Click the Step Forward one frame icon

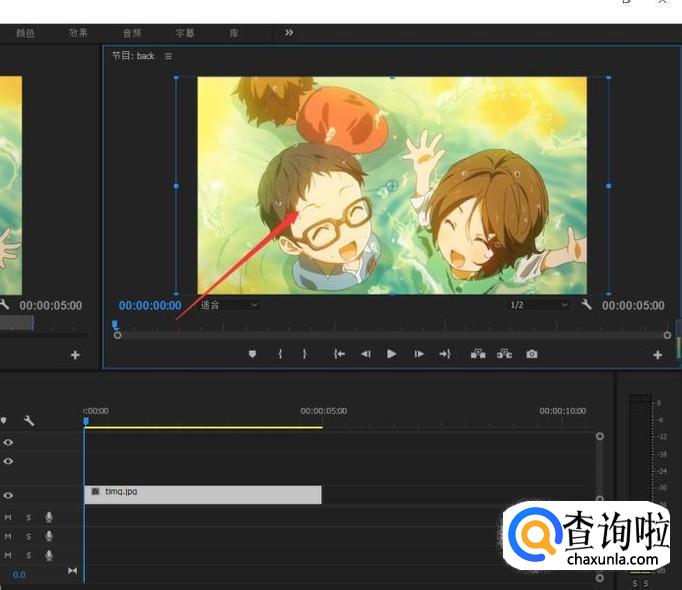pos(419,354)
